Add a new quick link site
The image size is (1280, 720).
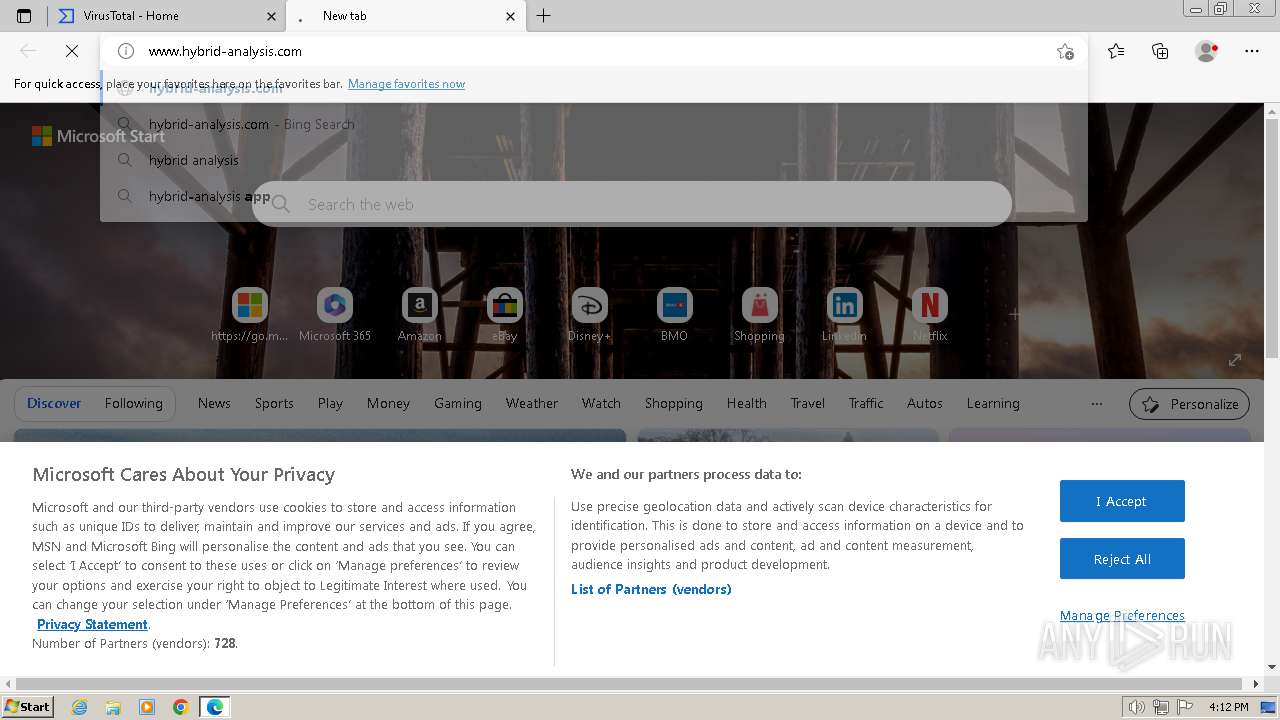(1014, 314)
